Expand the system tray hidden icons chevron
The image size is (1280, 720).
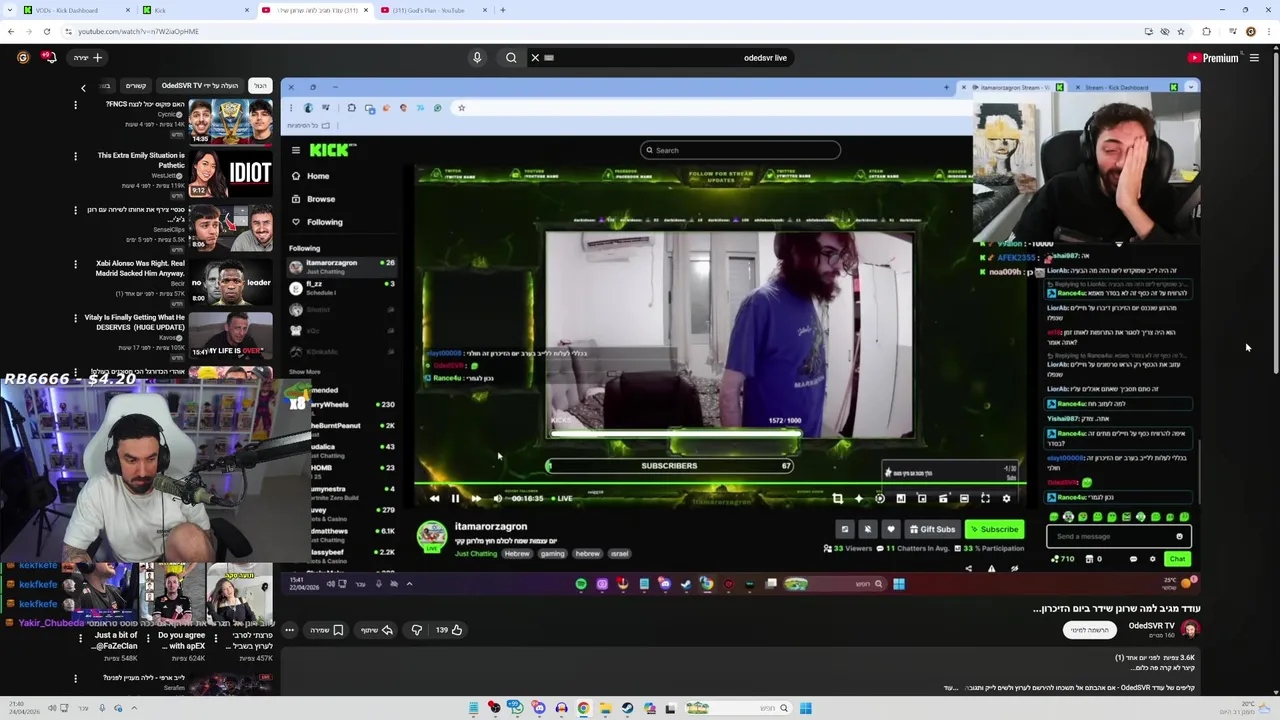click(x=134, y=708)
